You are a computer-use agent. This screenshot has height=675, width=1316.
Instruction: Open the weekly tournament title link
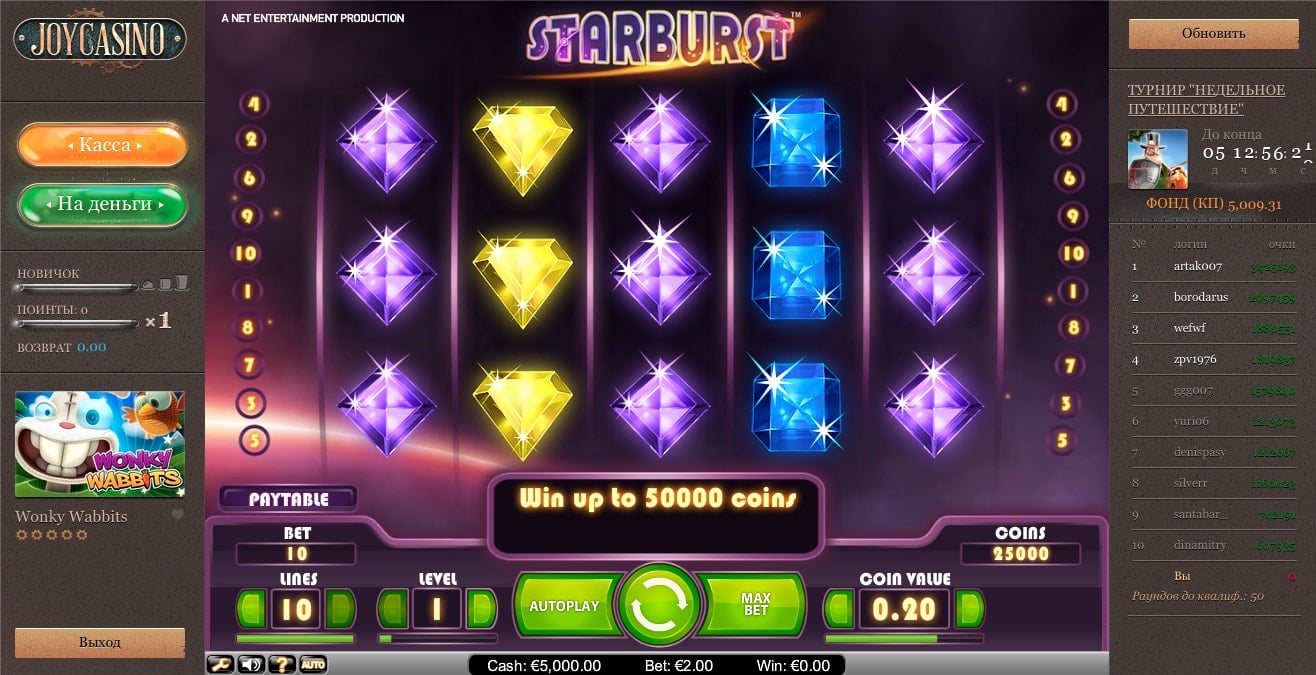pyautogui.click(x=1207, y=98)
